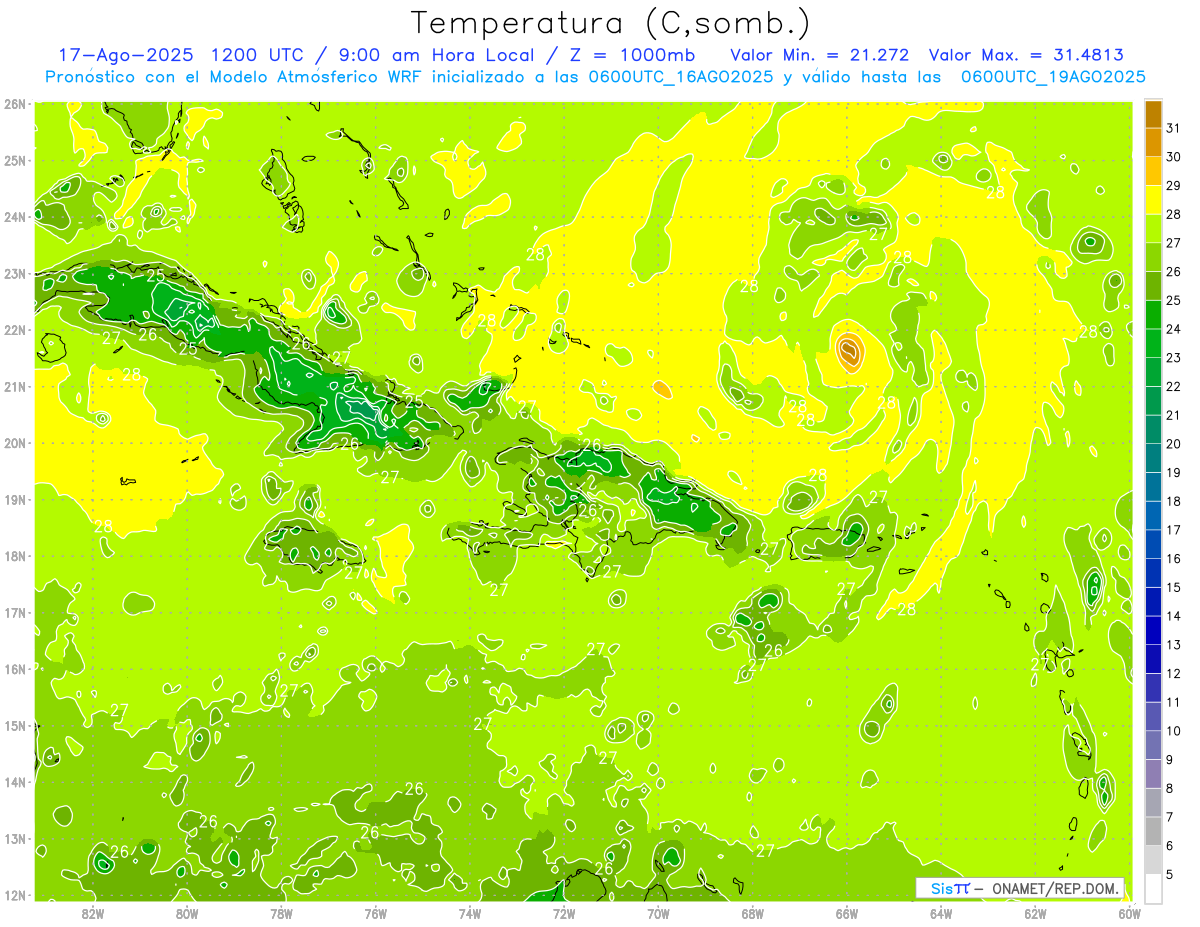Click the "76W" longitude axis label
1200x927 pixels.
[x=376, y=913]
